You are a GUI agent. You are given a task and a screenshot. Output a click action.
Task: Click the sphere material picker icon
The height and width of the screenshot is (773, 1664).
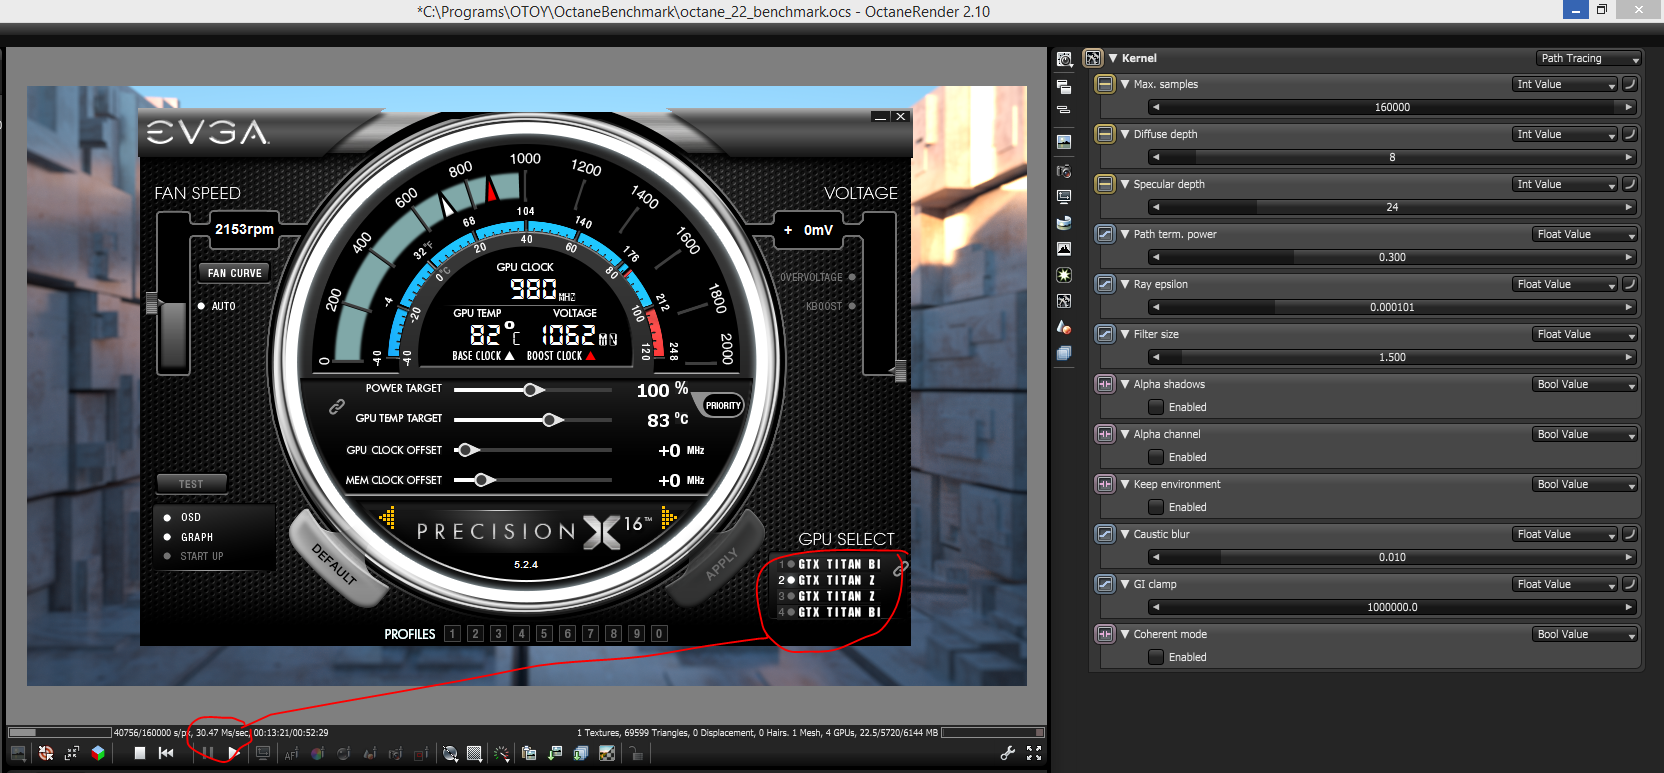[343, 753]
